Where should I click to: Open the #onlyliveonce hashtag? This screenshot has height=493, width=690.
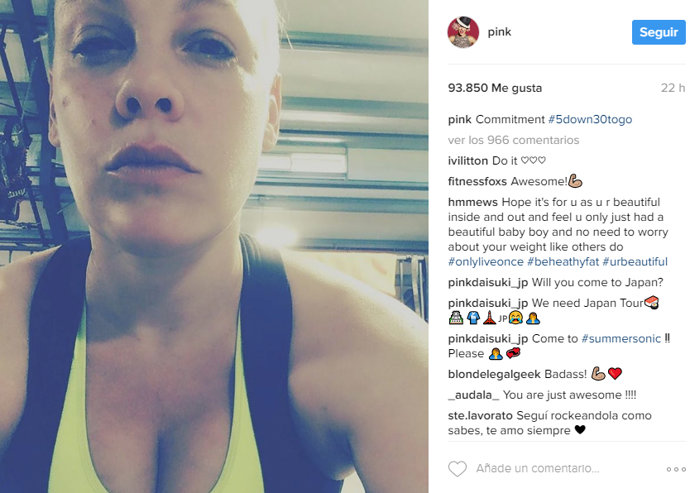[x=485, y=262]
